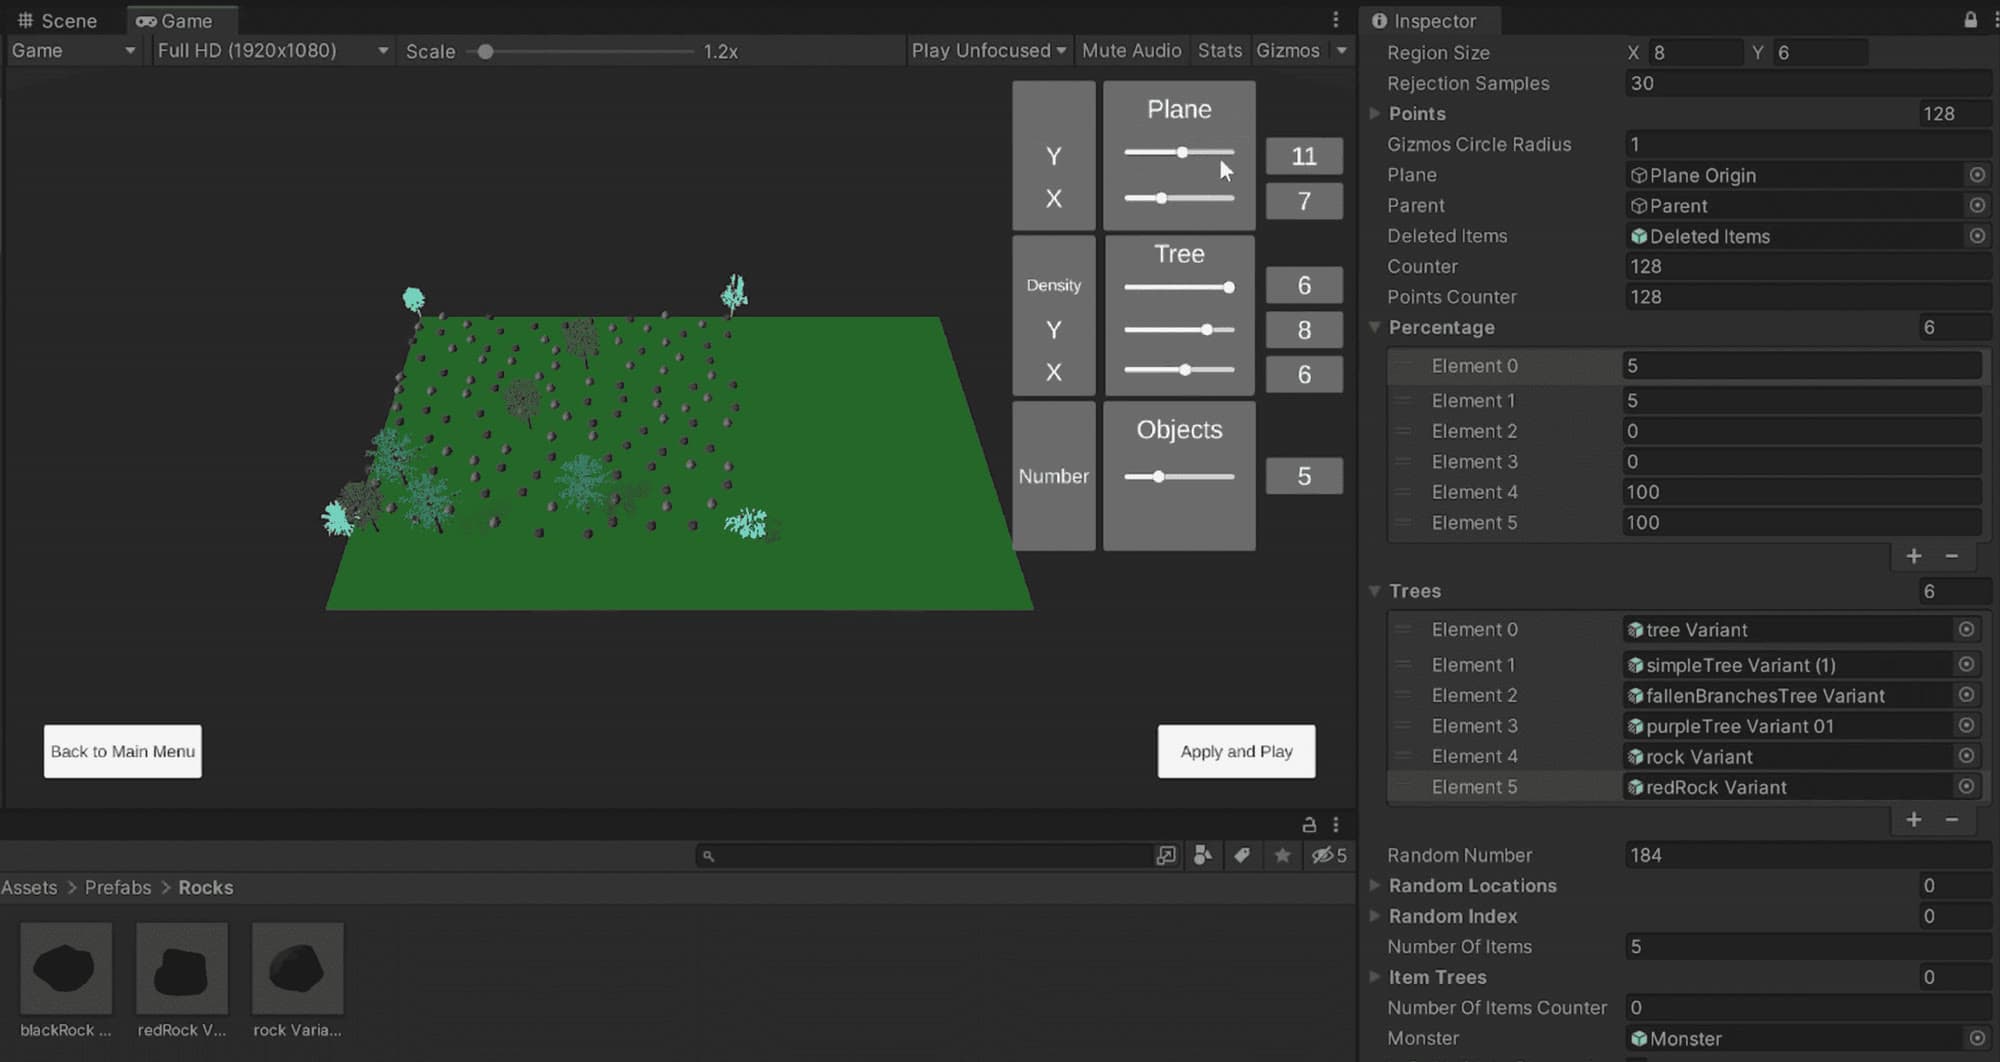This screenshot has width=2000, height=1062.
Task: Click the Tree Density slider
Action: point(1179,287)
